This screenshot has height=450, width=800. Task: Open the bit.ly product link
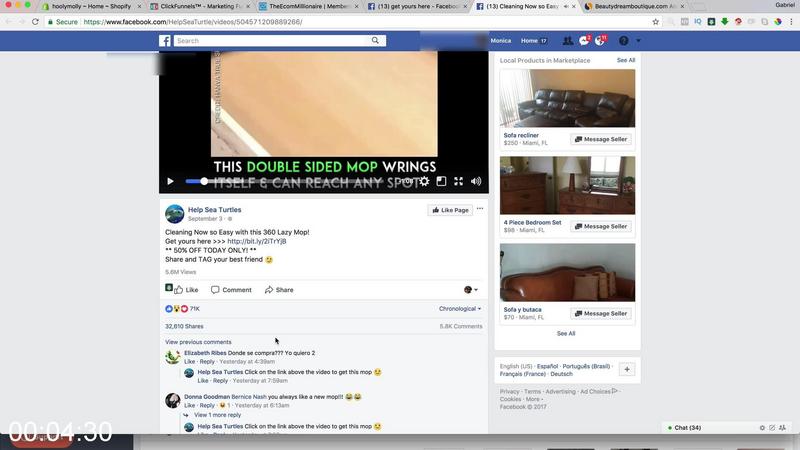point(257,241)
